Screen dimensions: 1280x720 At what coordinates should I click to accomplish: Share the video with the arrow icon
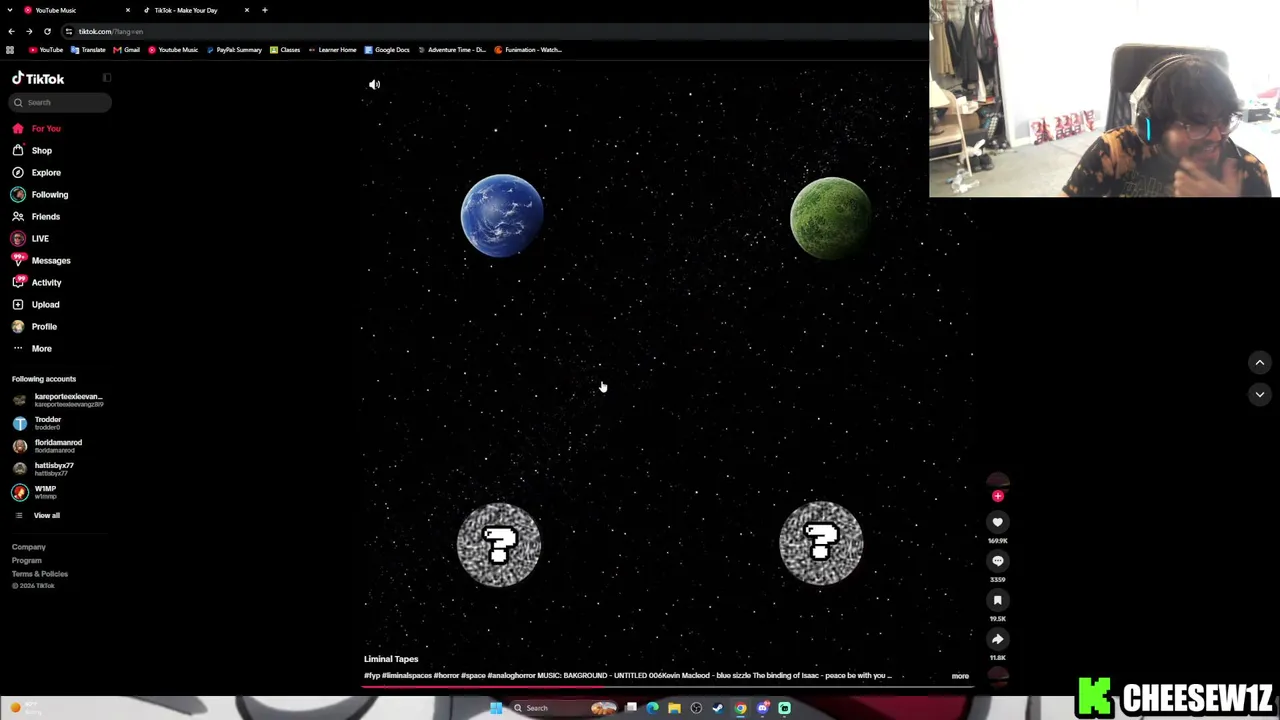click(997, 639)
